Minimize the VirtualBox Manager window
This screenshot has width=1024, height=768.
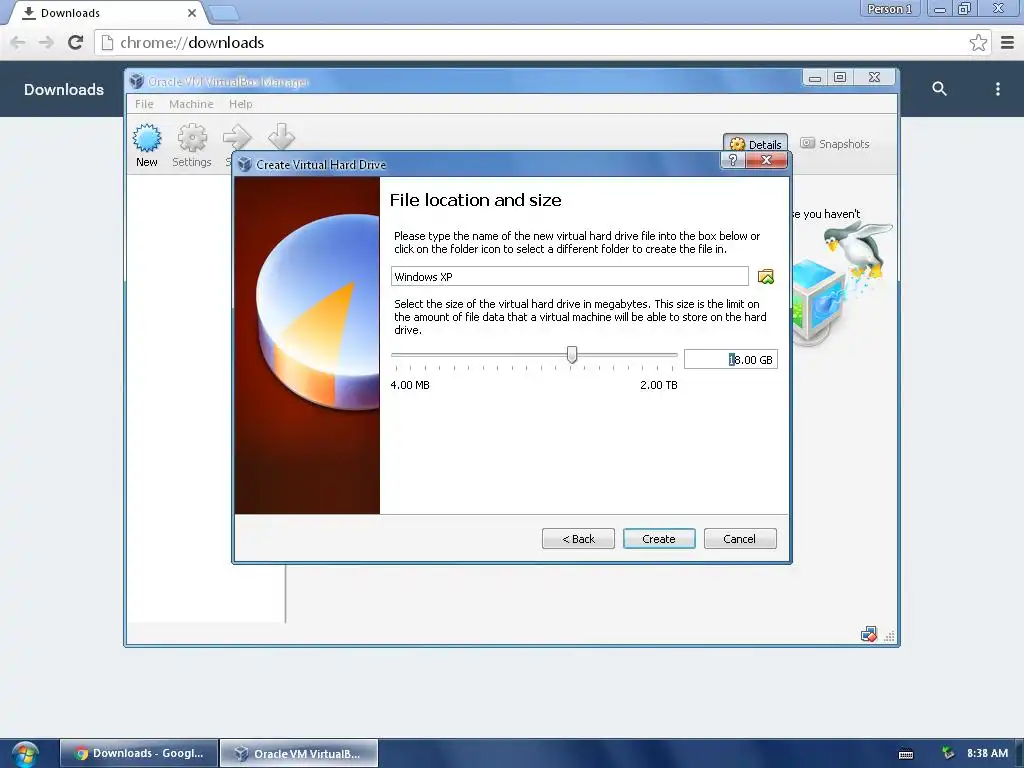814,78
